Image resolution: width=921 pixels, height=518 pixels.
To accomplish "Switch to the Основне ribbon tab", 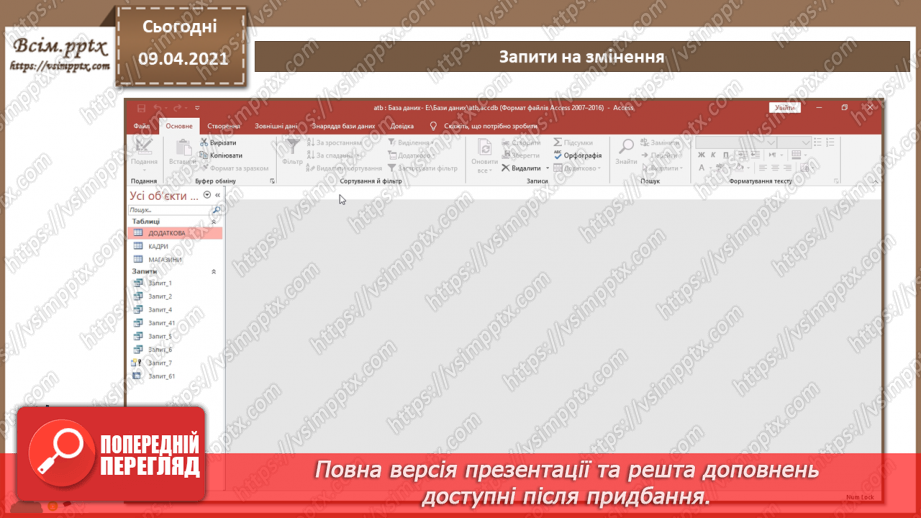I will [x=179, y=126].
